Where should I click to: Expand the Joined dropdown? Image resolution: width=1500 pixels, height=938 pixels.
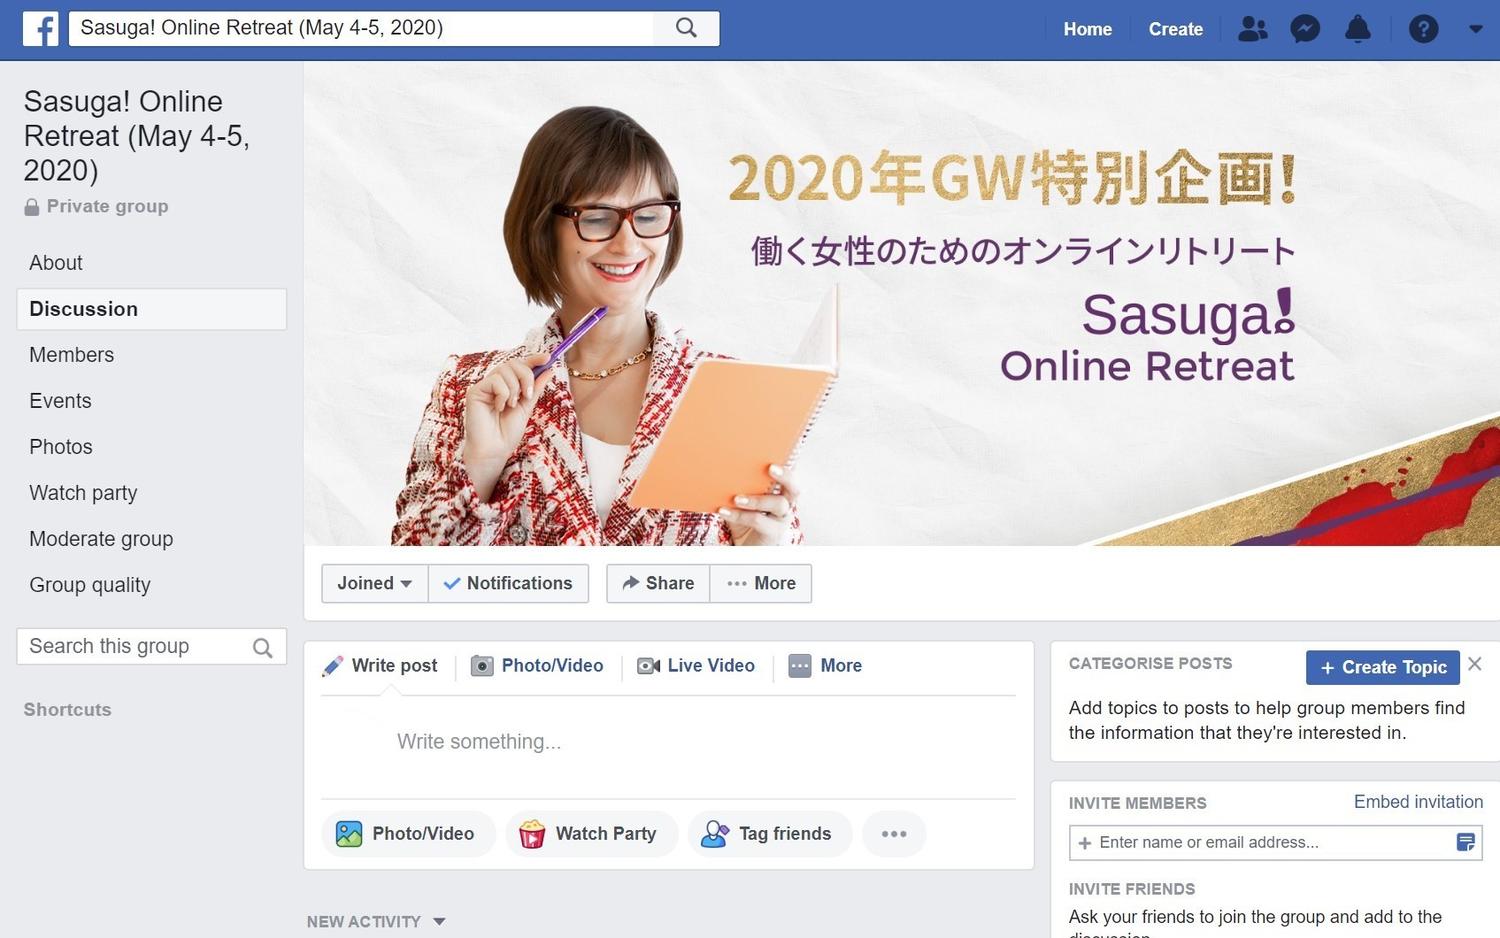pyautogui.click(x=375, y=584)
